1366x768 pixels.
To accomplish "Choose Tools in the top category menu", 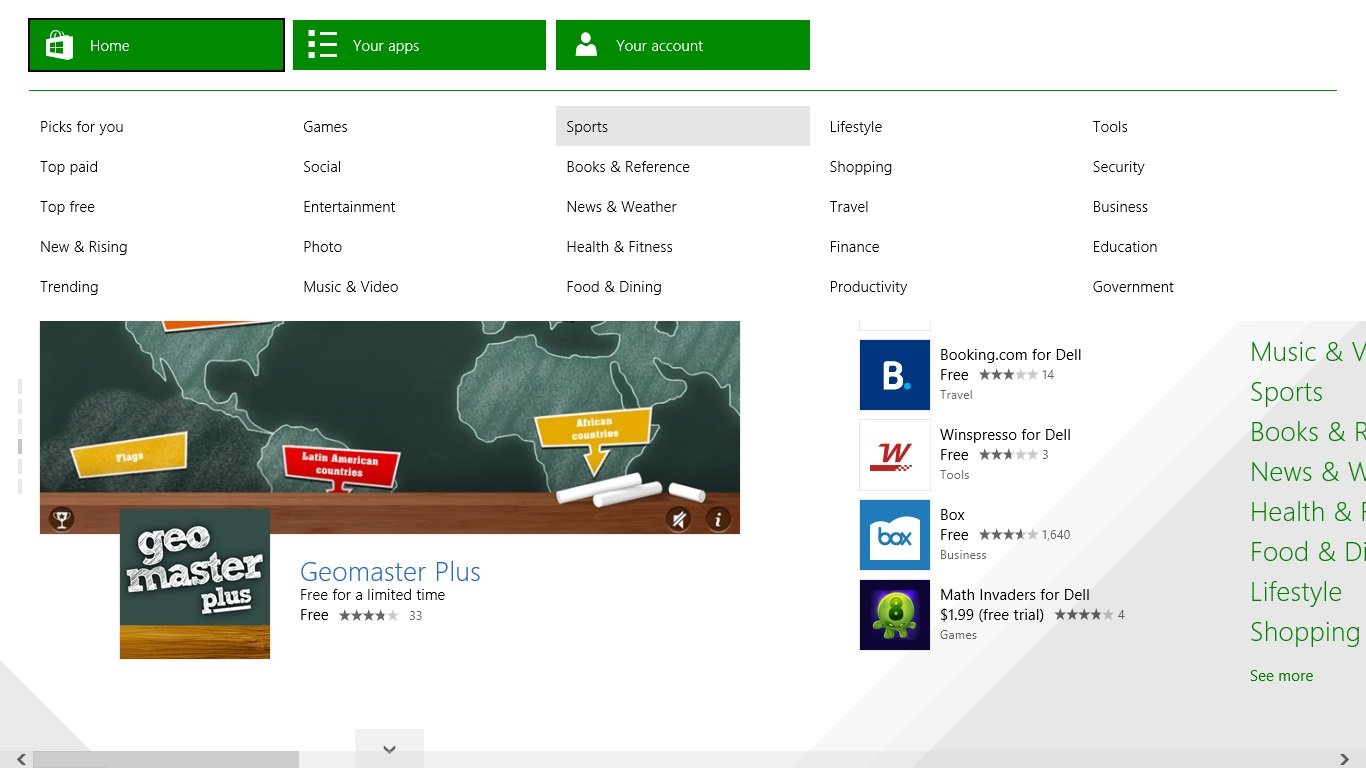I will [1110, 127].
